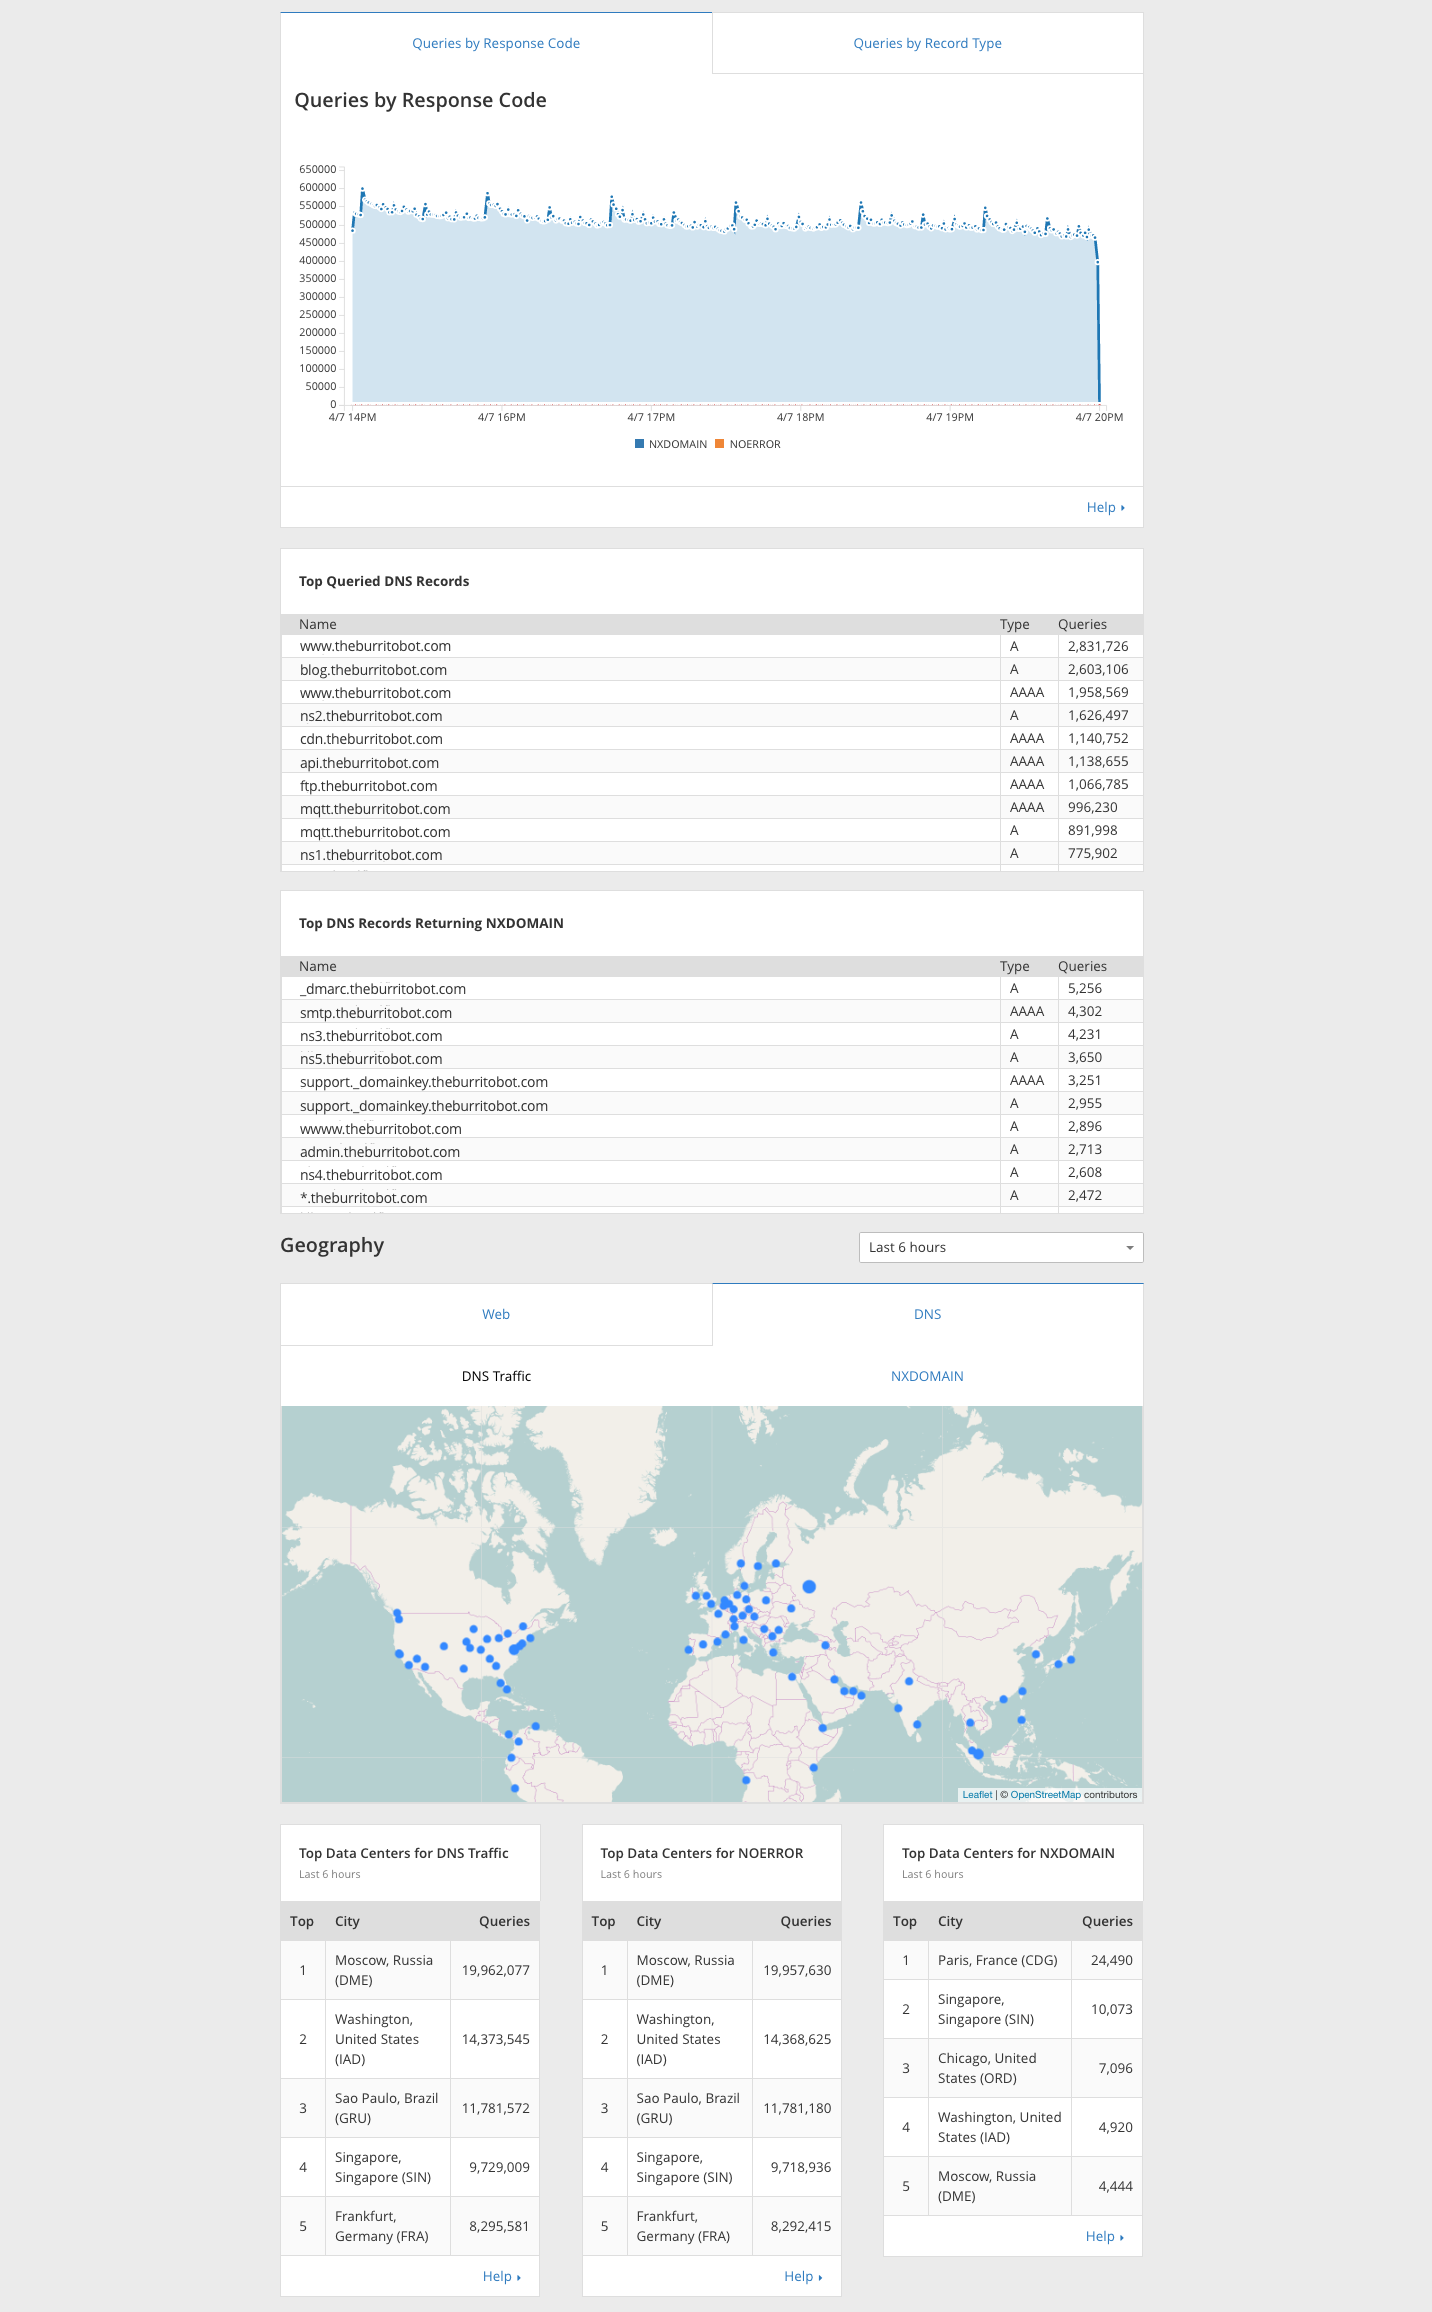This screenshot has width=1432, height=2312.
Task: Open the Leaflet attribution link
Action: pyautogui.click(x=977, y=1795)
